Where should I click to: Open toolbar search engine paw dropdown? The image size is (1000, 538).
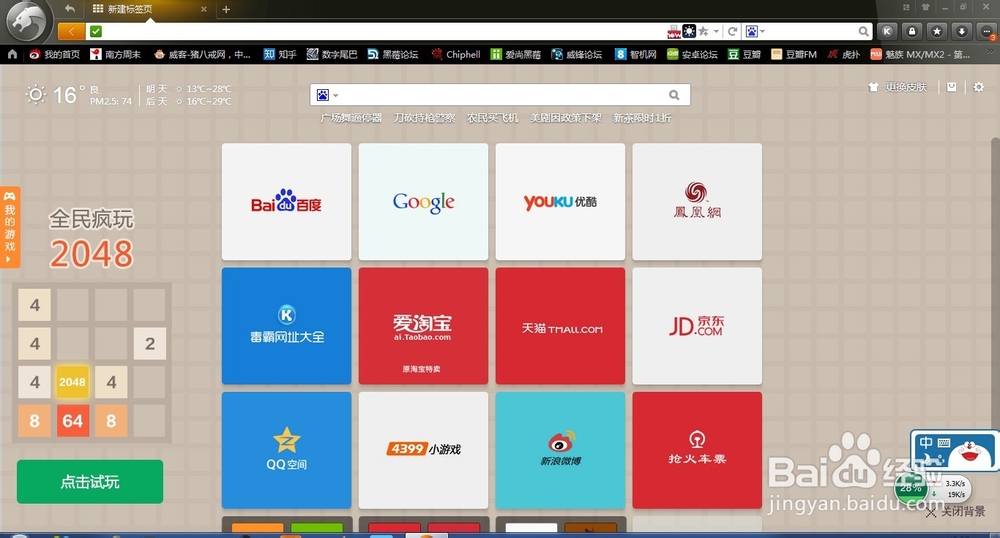coord(755,31)
